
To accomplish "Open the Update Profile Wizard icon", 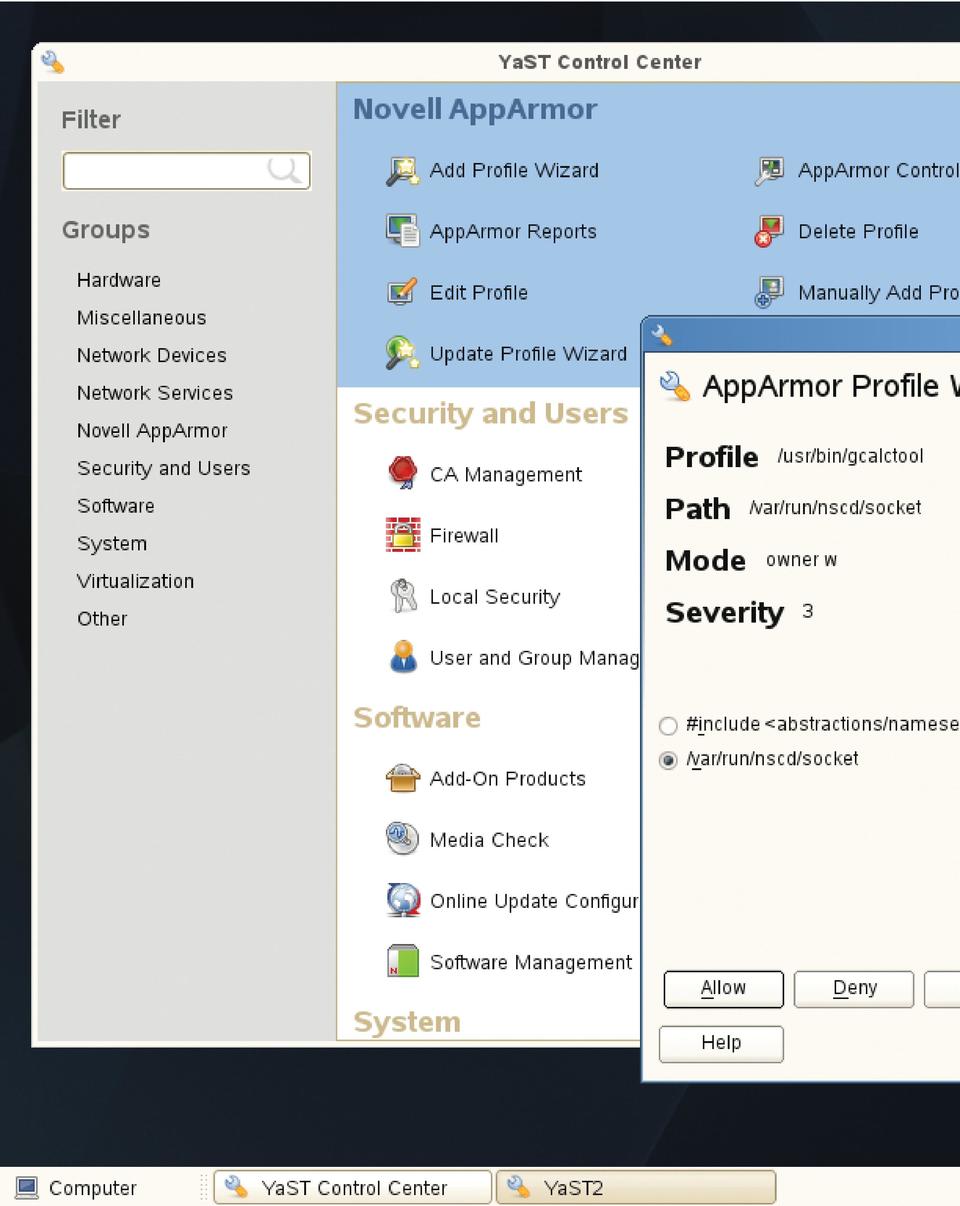I will pos(403,354).
